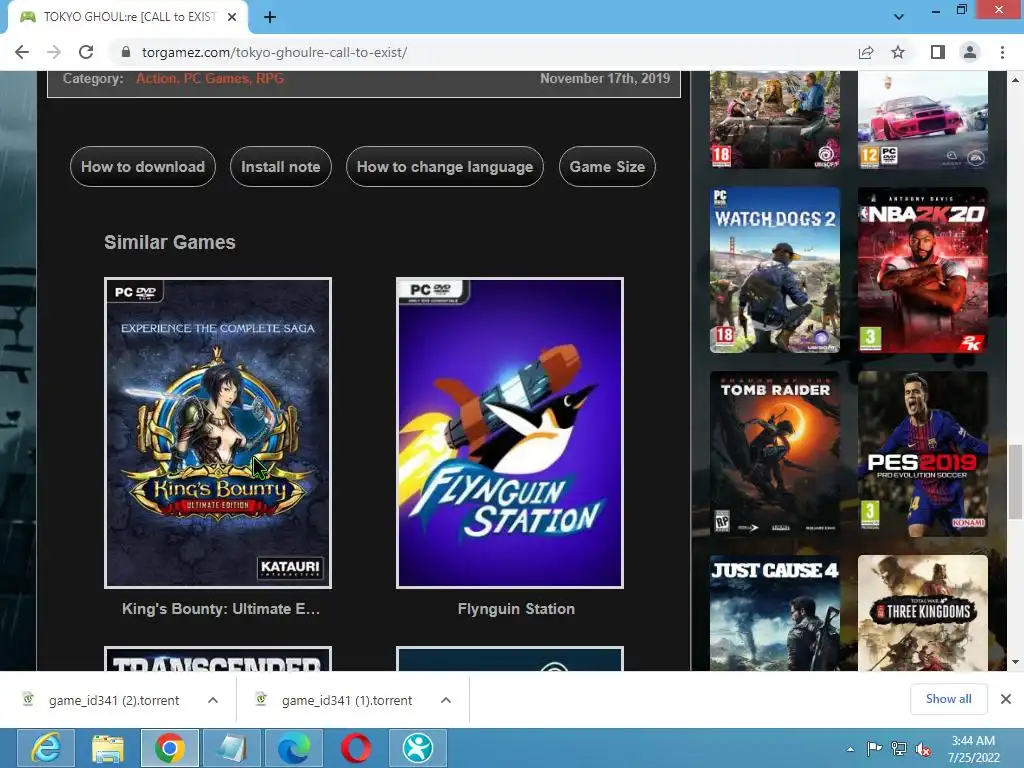Open Shadow of the Tomb Raider cover

(x=775, y=454)
